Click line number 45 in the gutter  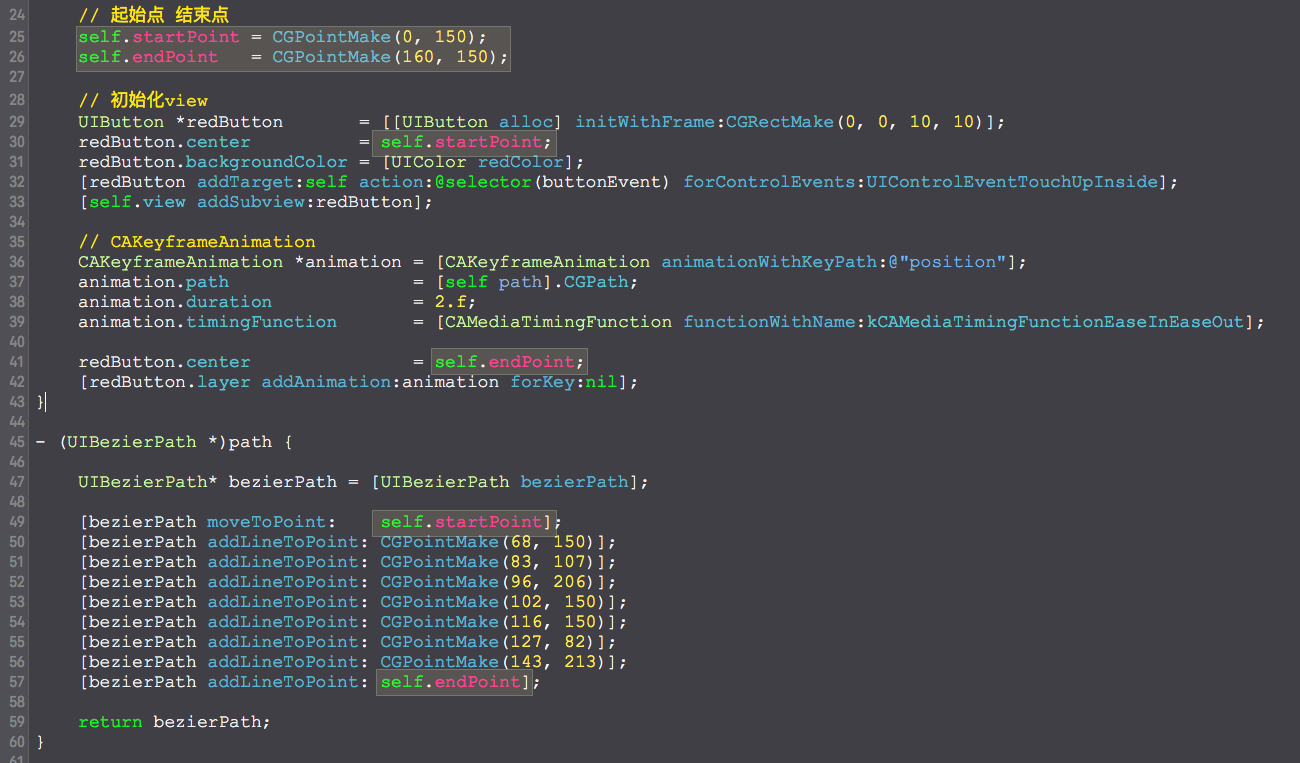click(16, 442)
